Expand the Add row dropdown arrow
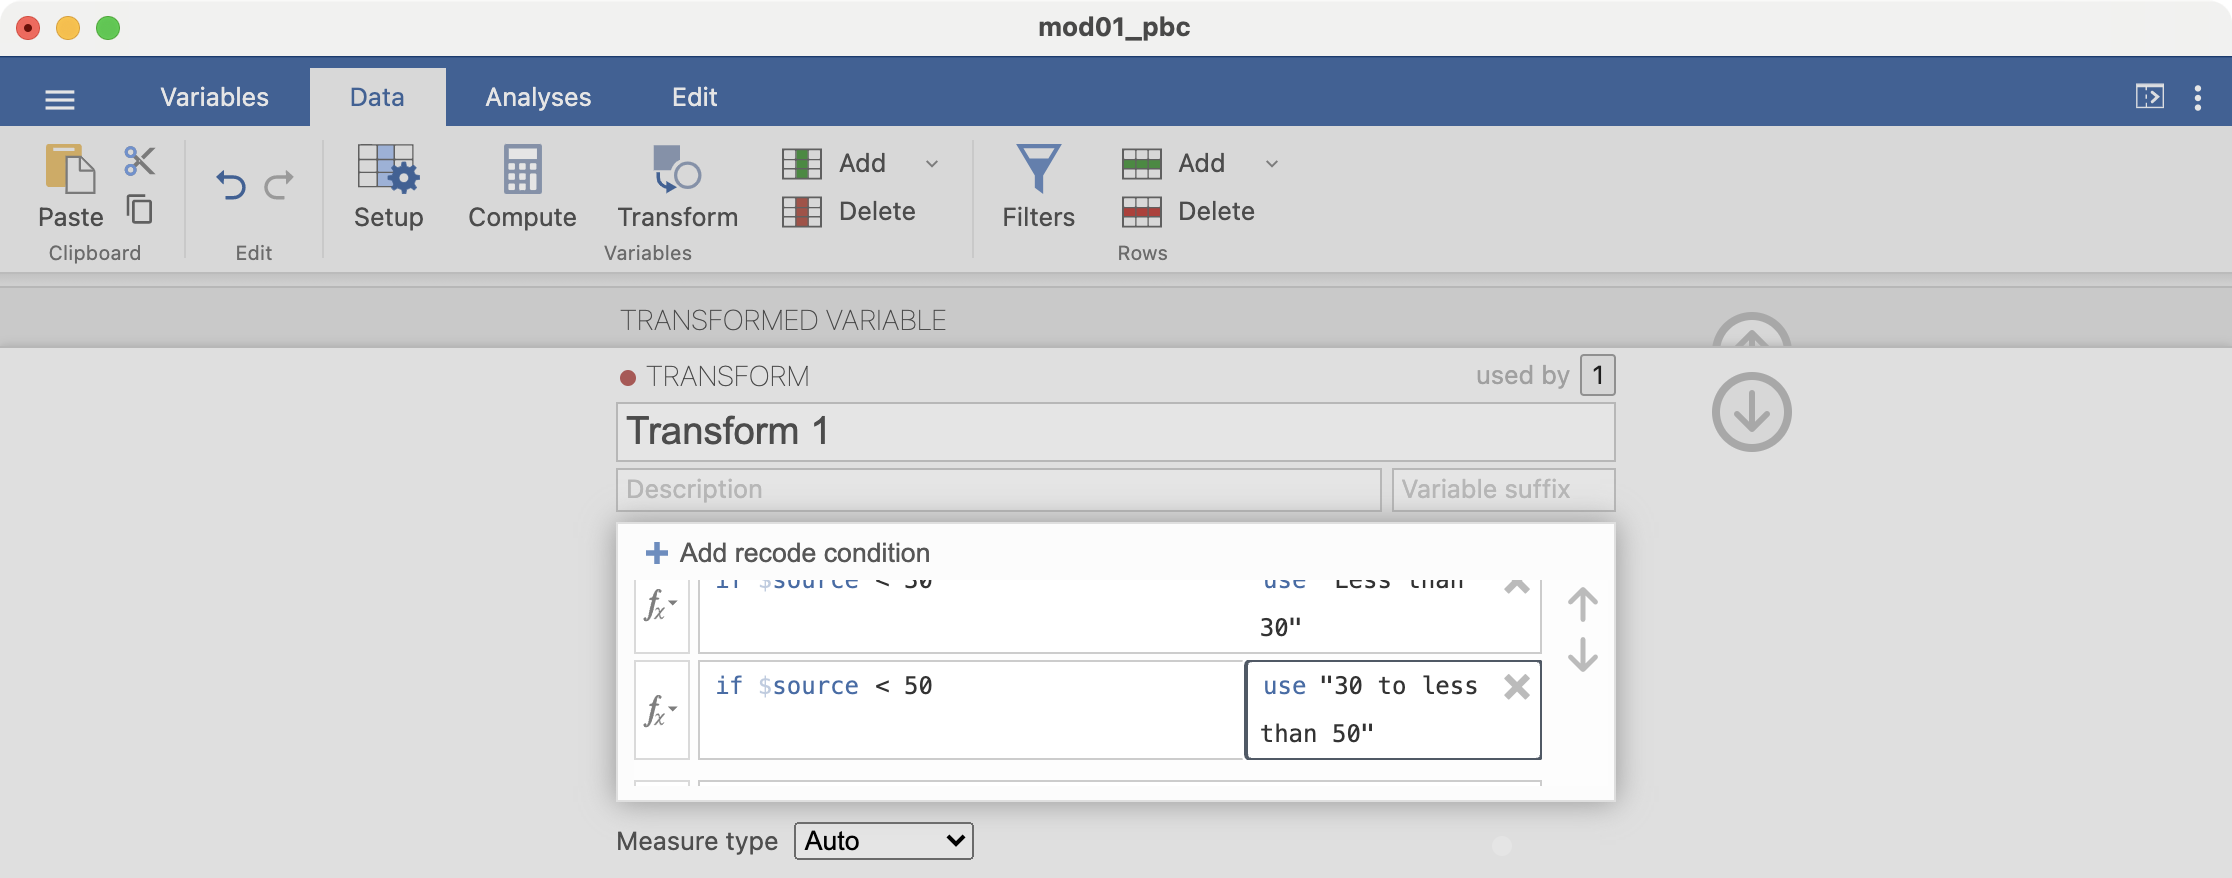This screenshot has height=878, width=2232. coord(1272,164)
